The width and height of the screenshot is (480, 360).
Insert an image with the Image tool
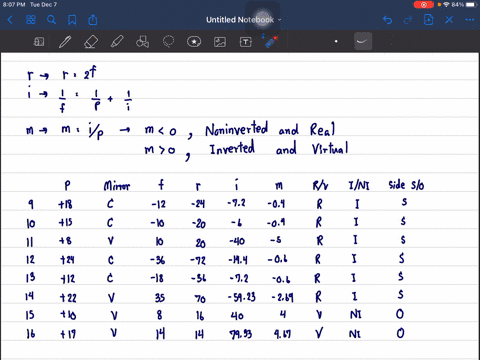220,42
